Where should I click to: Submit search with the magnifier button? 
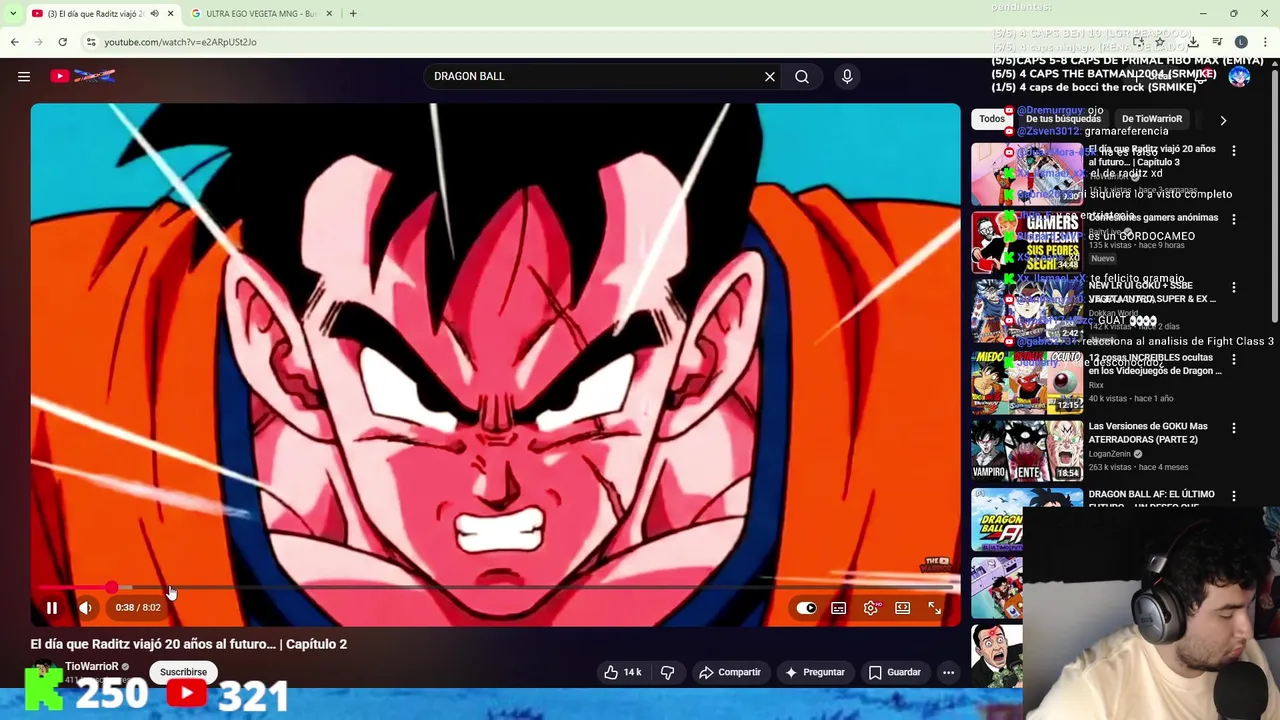(802, 76)
